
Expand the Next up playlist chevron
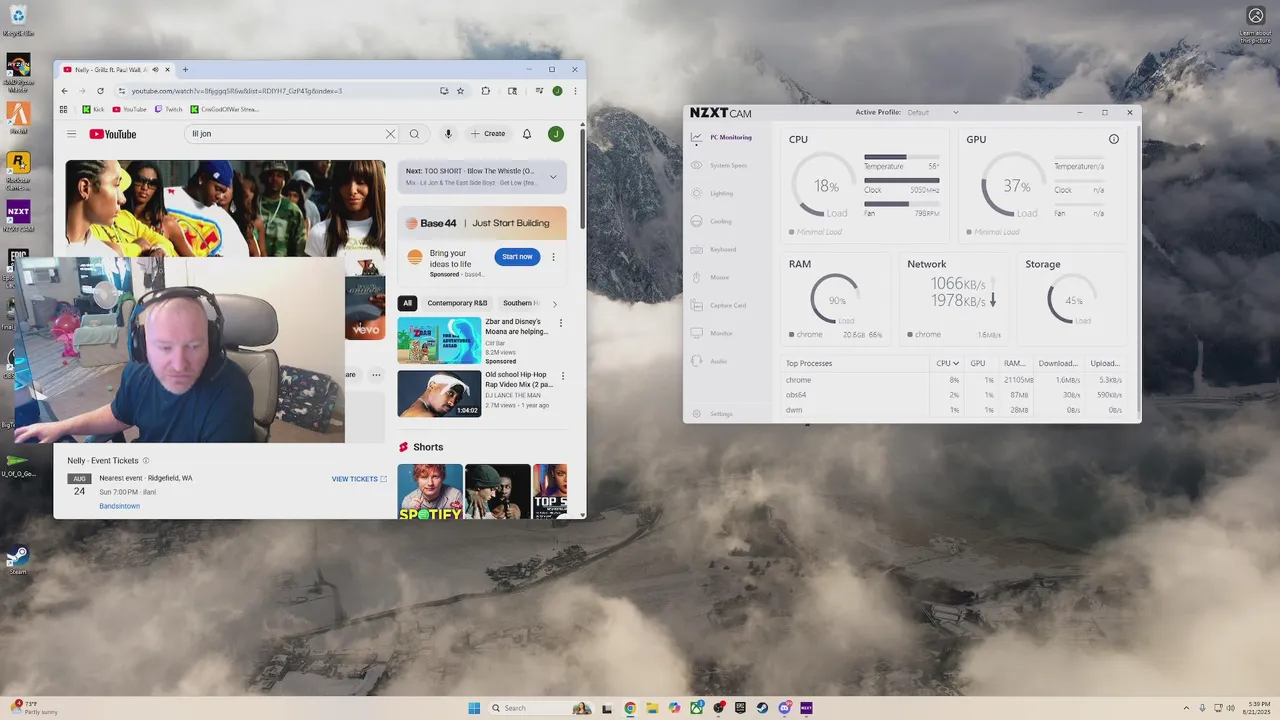coord(553,177)
